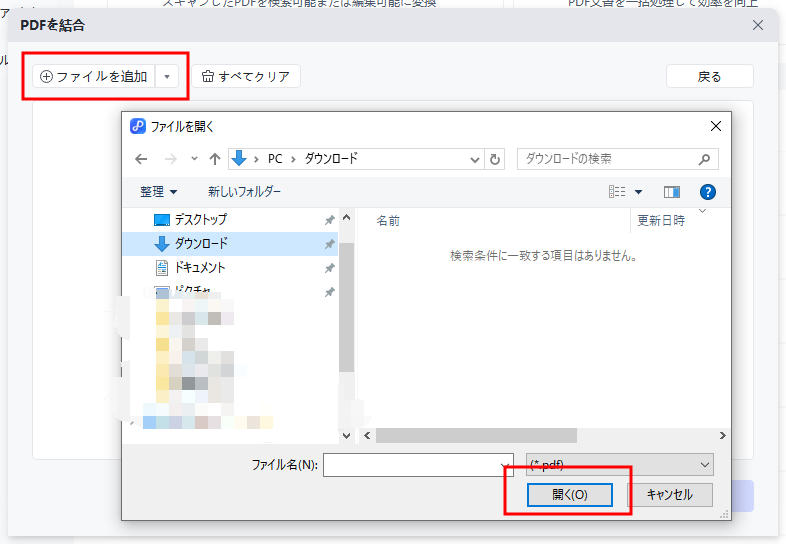Open the dropdown arrow beside ファイルを追加
This screenshot has height=544, width=786.
[x=167, y=76]
